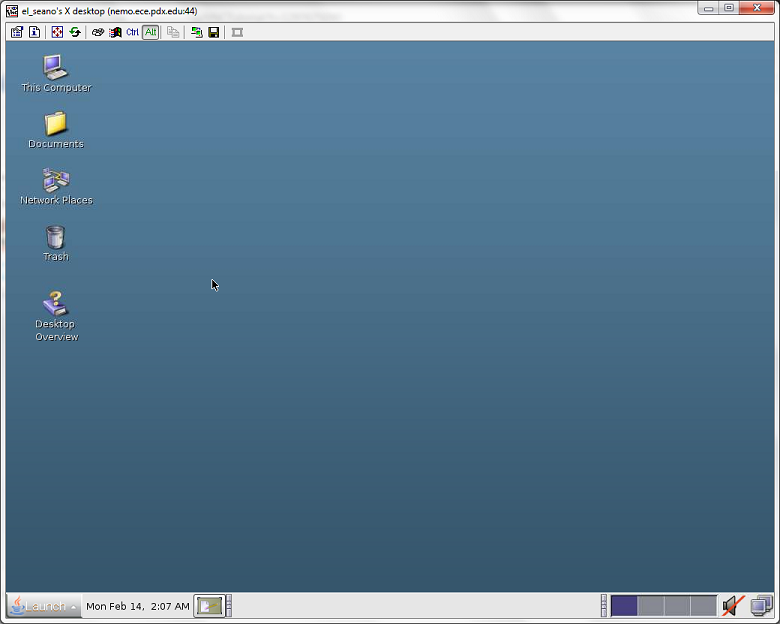Select the Desktop Overview help icon

pyautogui.click(x=56, y=316)
